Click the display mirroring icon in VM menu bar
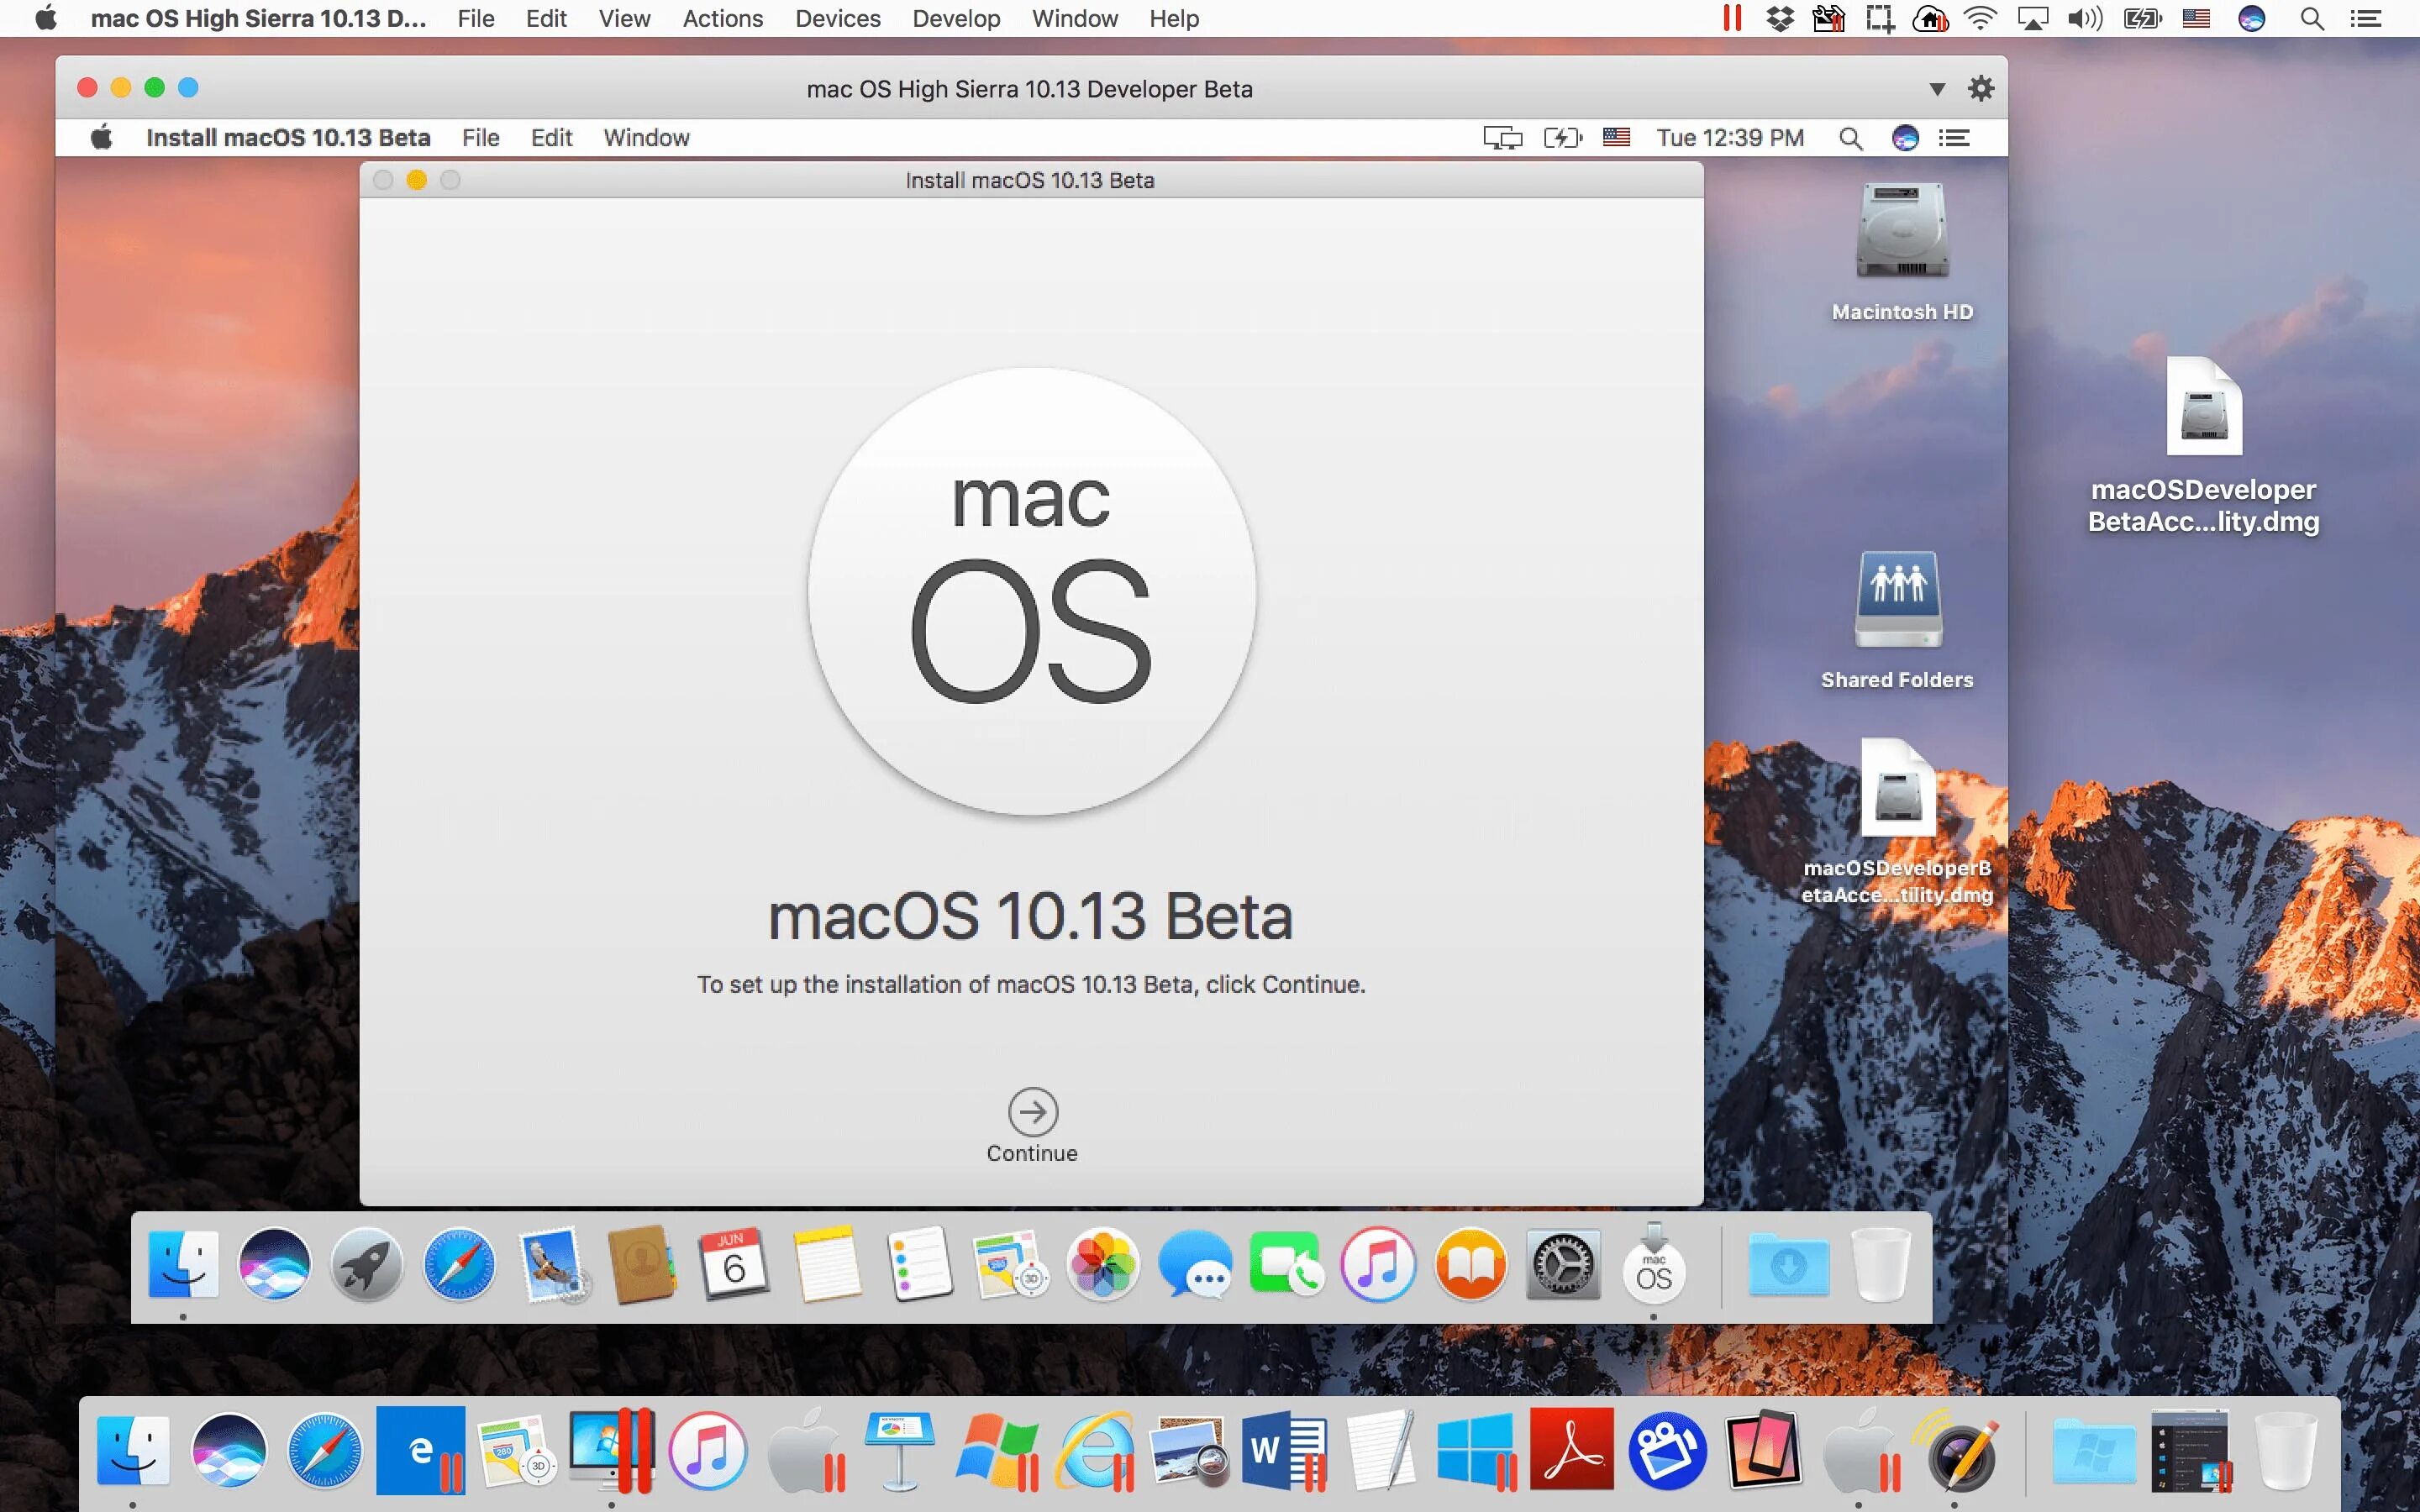The image size is (2420, 1512). pos(1502,138)
